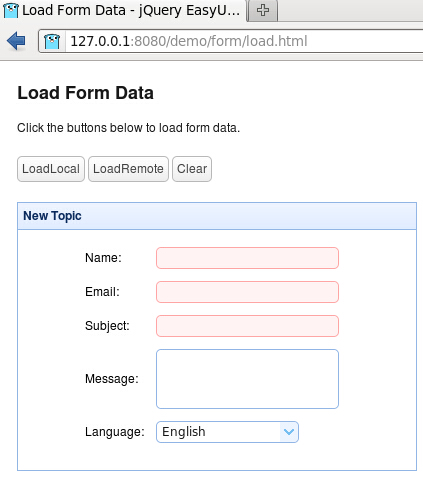Click the gopher favicon on the tab

pos(10,10)
